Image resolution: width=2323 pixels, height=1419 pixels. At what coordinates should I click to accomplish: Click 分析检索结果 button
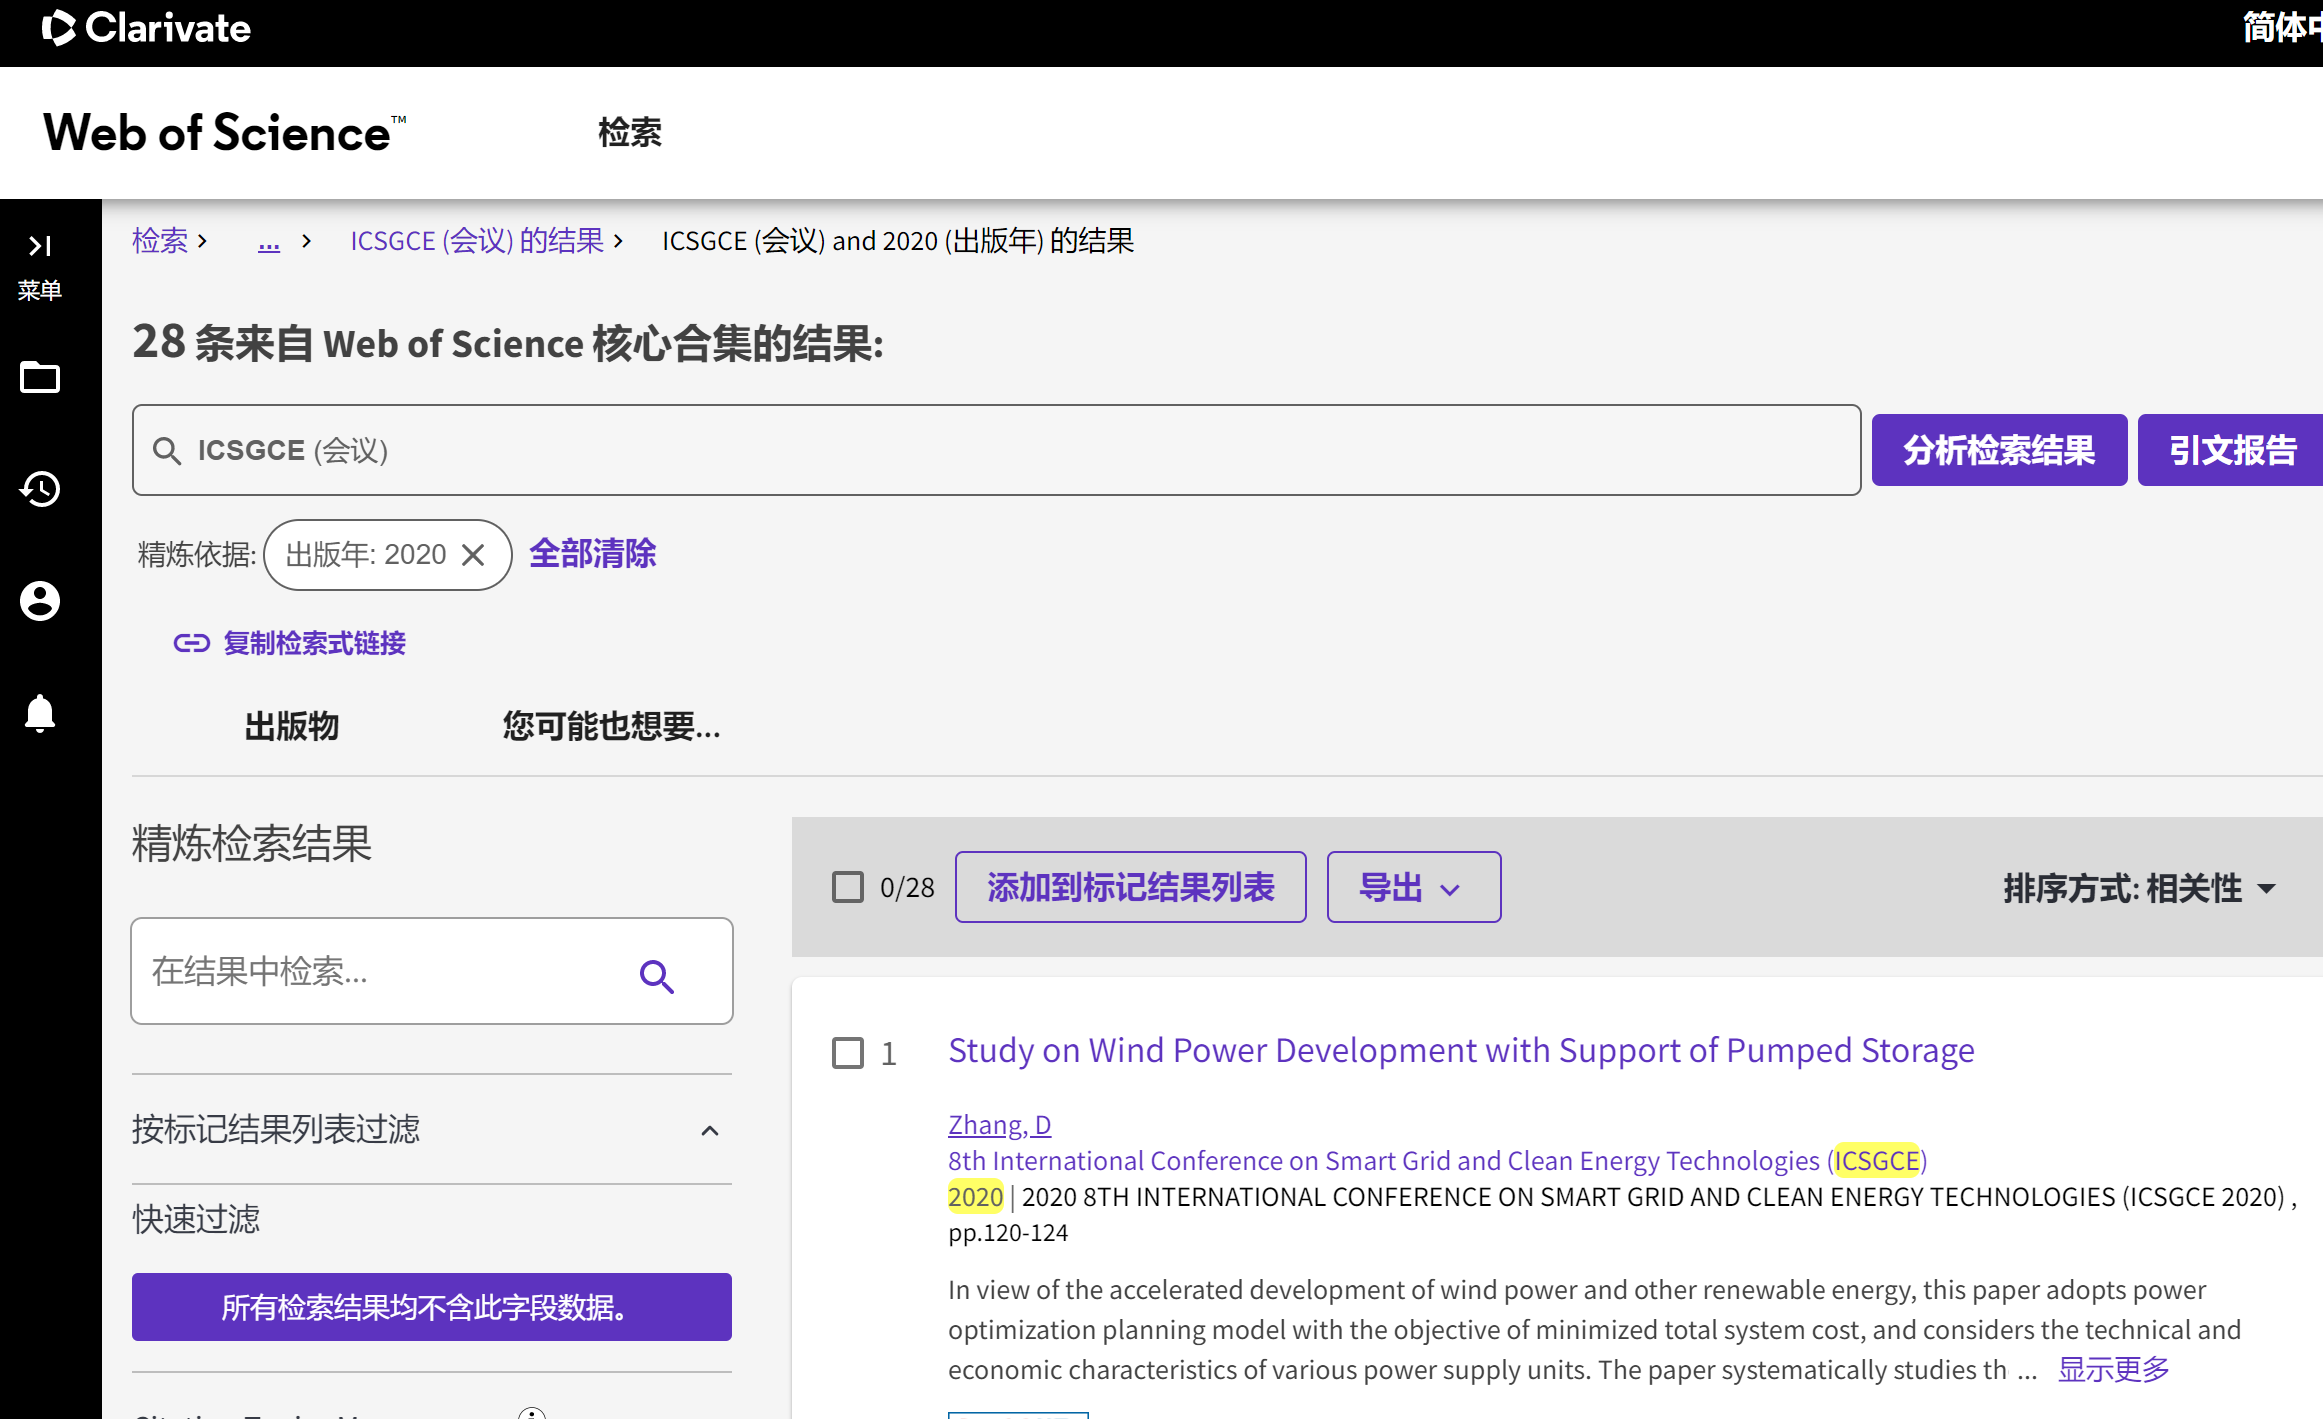(1999, 450)
